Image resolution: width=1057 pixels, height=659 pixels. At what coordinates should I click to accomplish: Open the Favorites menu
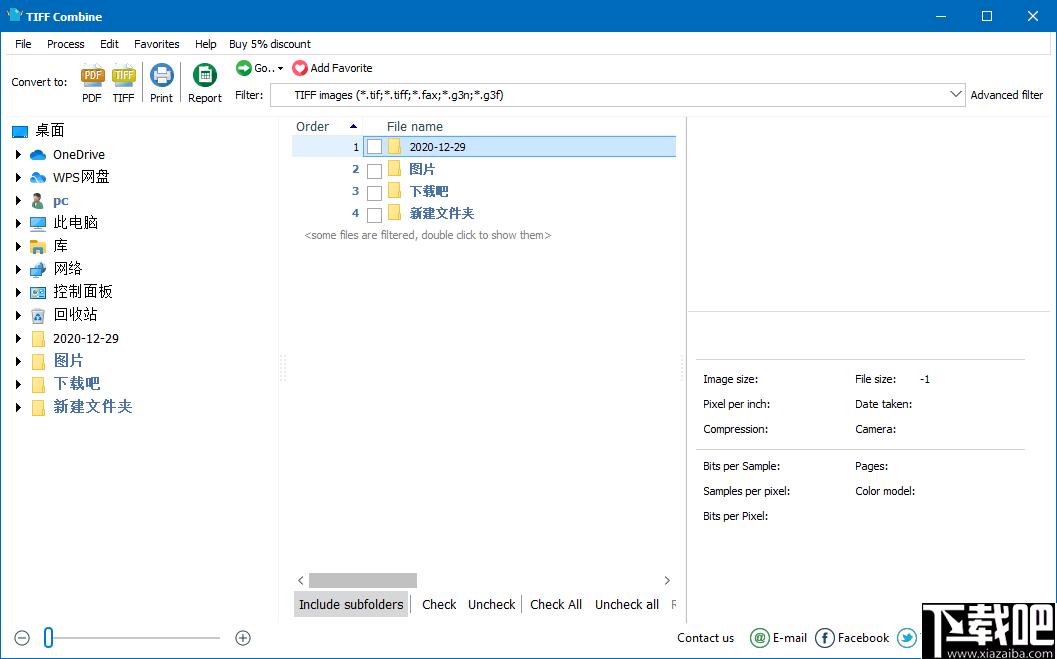(156, 44)
